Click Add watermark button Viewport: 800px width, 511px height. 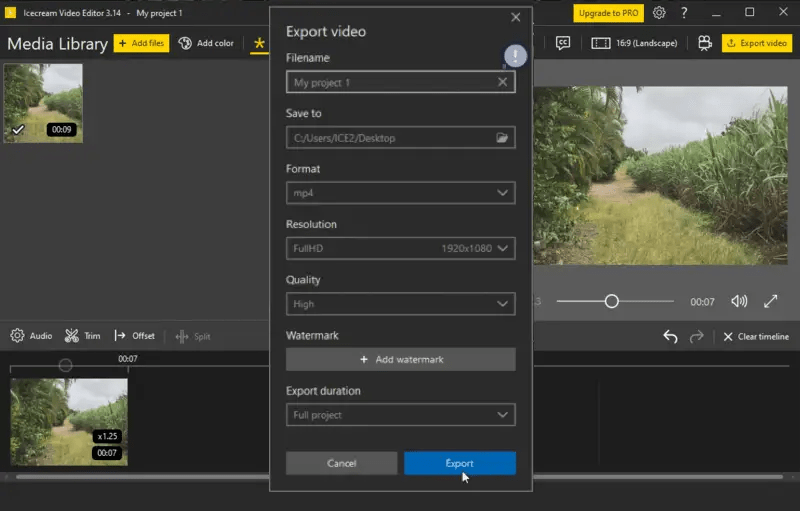click(x=401, y=360)
